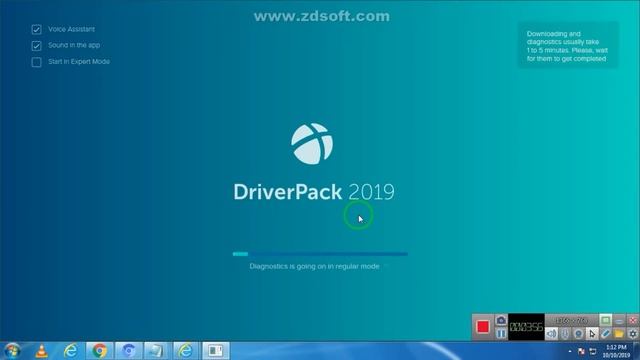Open the notepad taskbar window
Image resolution: width=640 pixels, height=360 pixels.
tap(157, 351)
